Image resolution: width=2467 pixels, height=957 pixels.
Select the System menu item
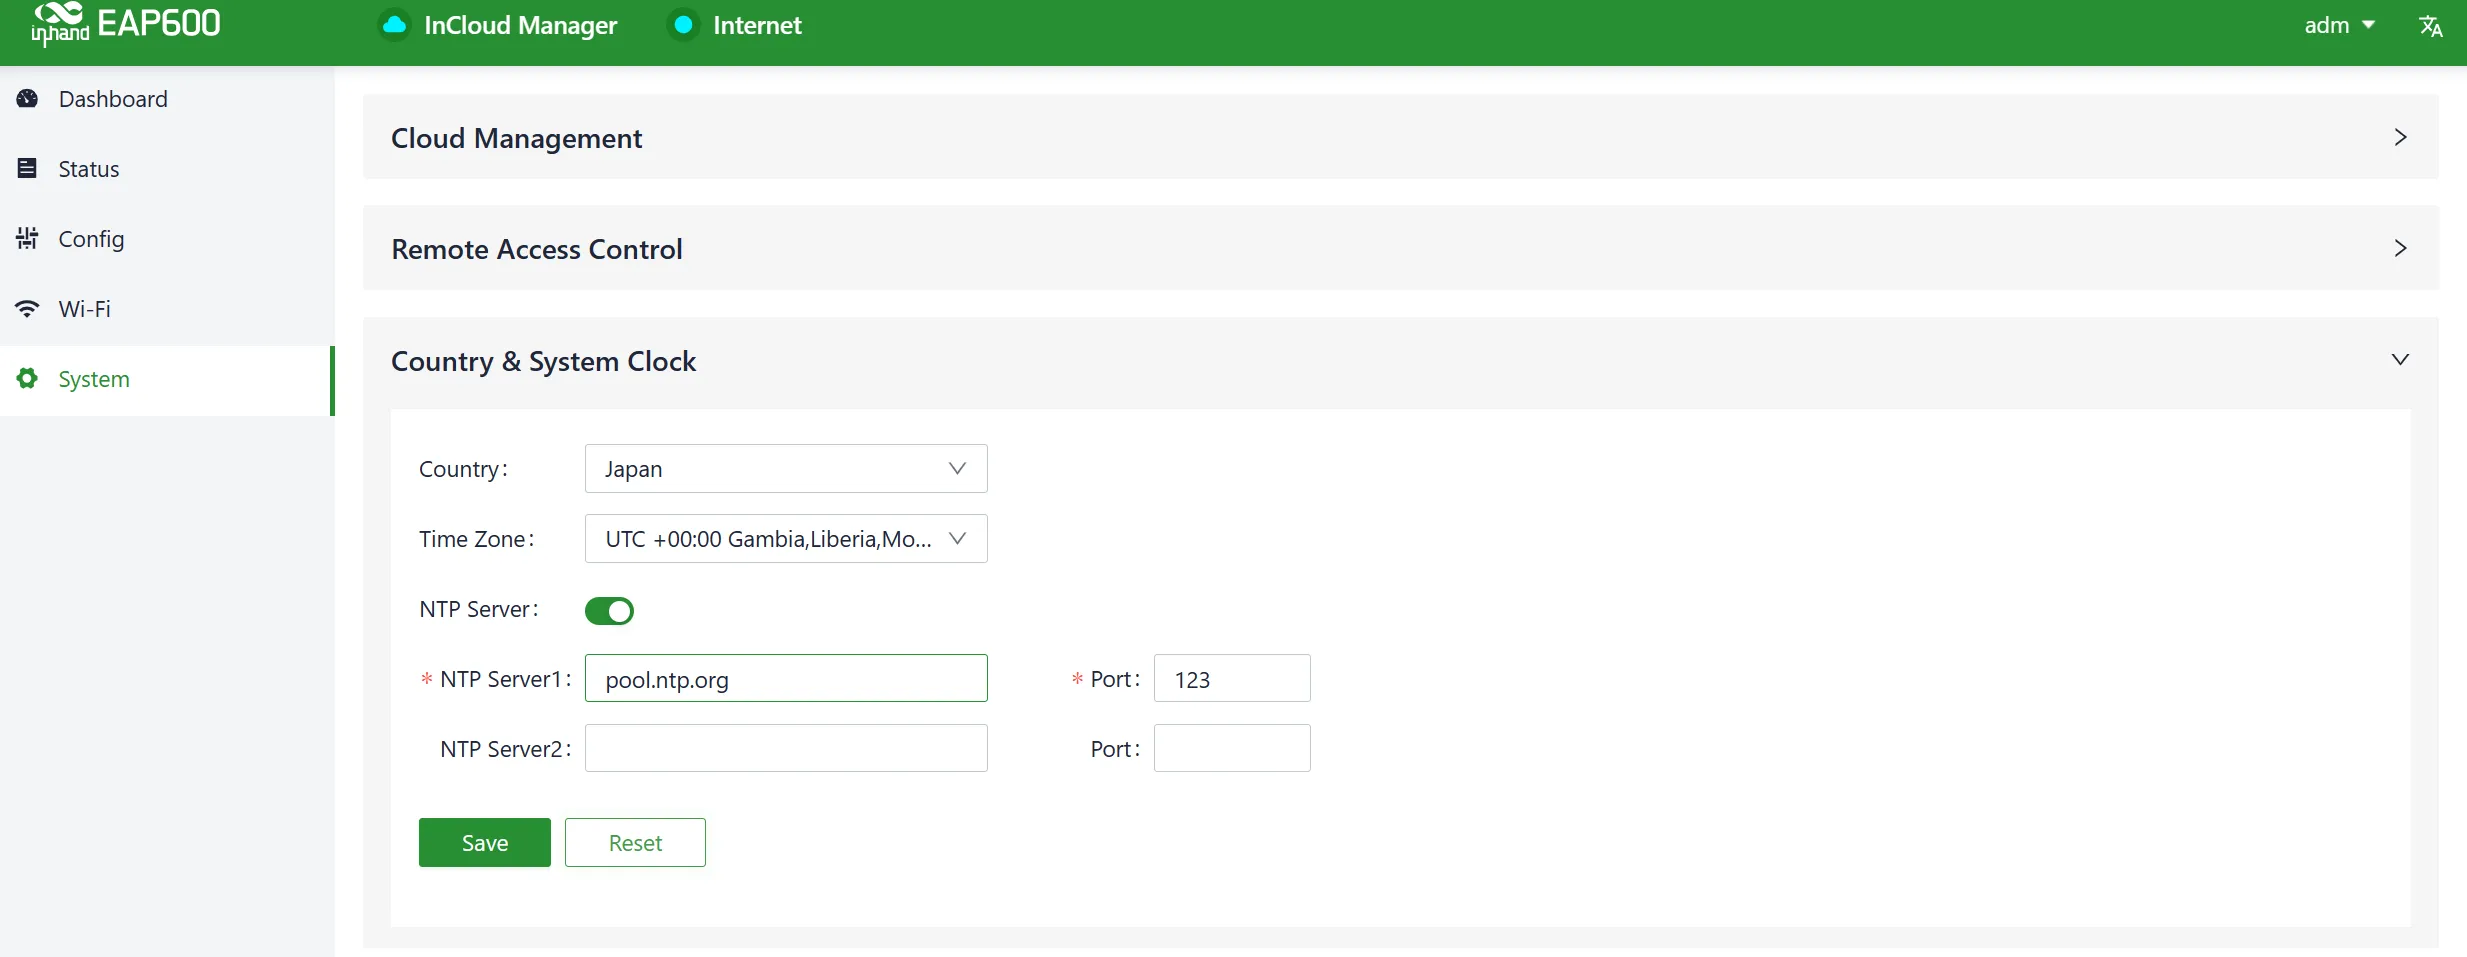point(167,380)
